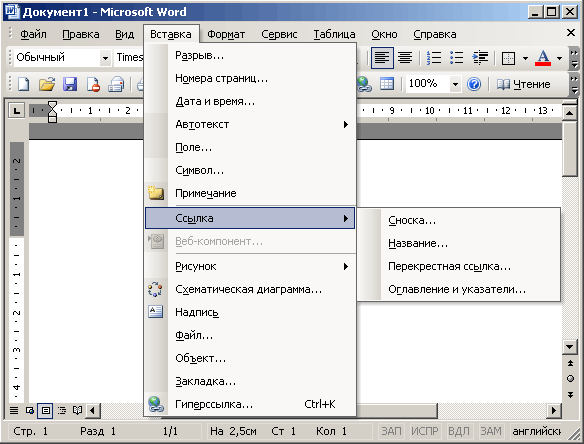Viewport: 584px width, 444px height.
Task: Select Сноска... in the submenu
Action: (458, 221)
